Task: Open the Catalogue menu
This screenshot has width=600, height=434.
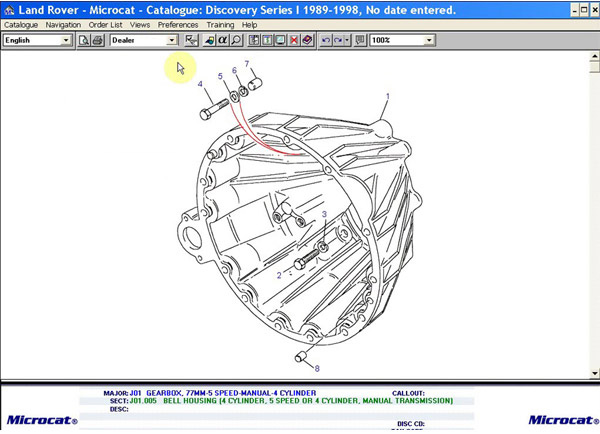Action: point(21,25)
